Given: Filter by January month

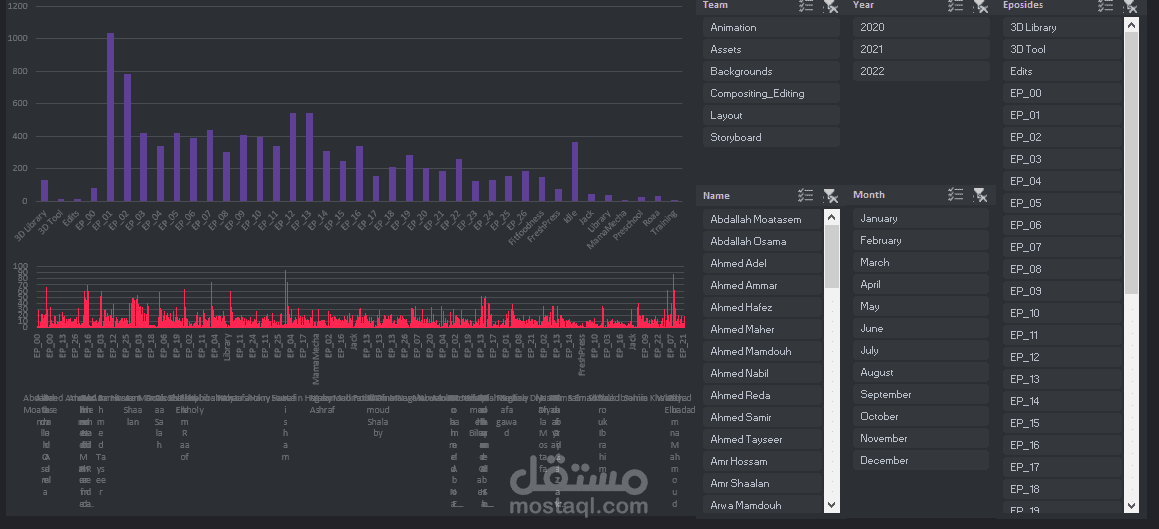Looking at the screenshot, I should 921,219.
